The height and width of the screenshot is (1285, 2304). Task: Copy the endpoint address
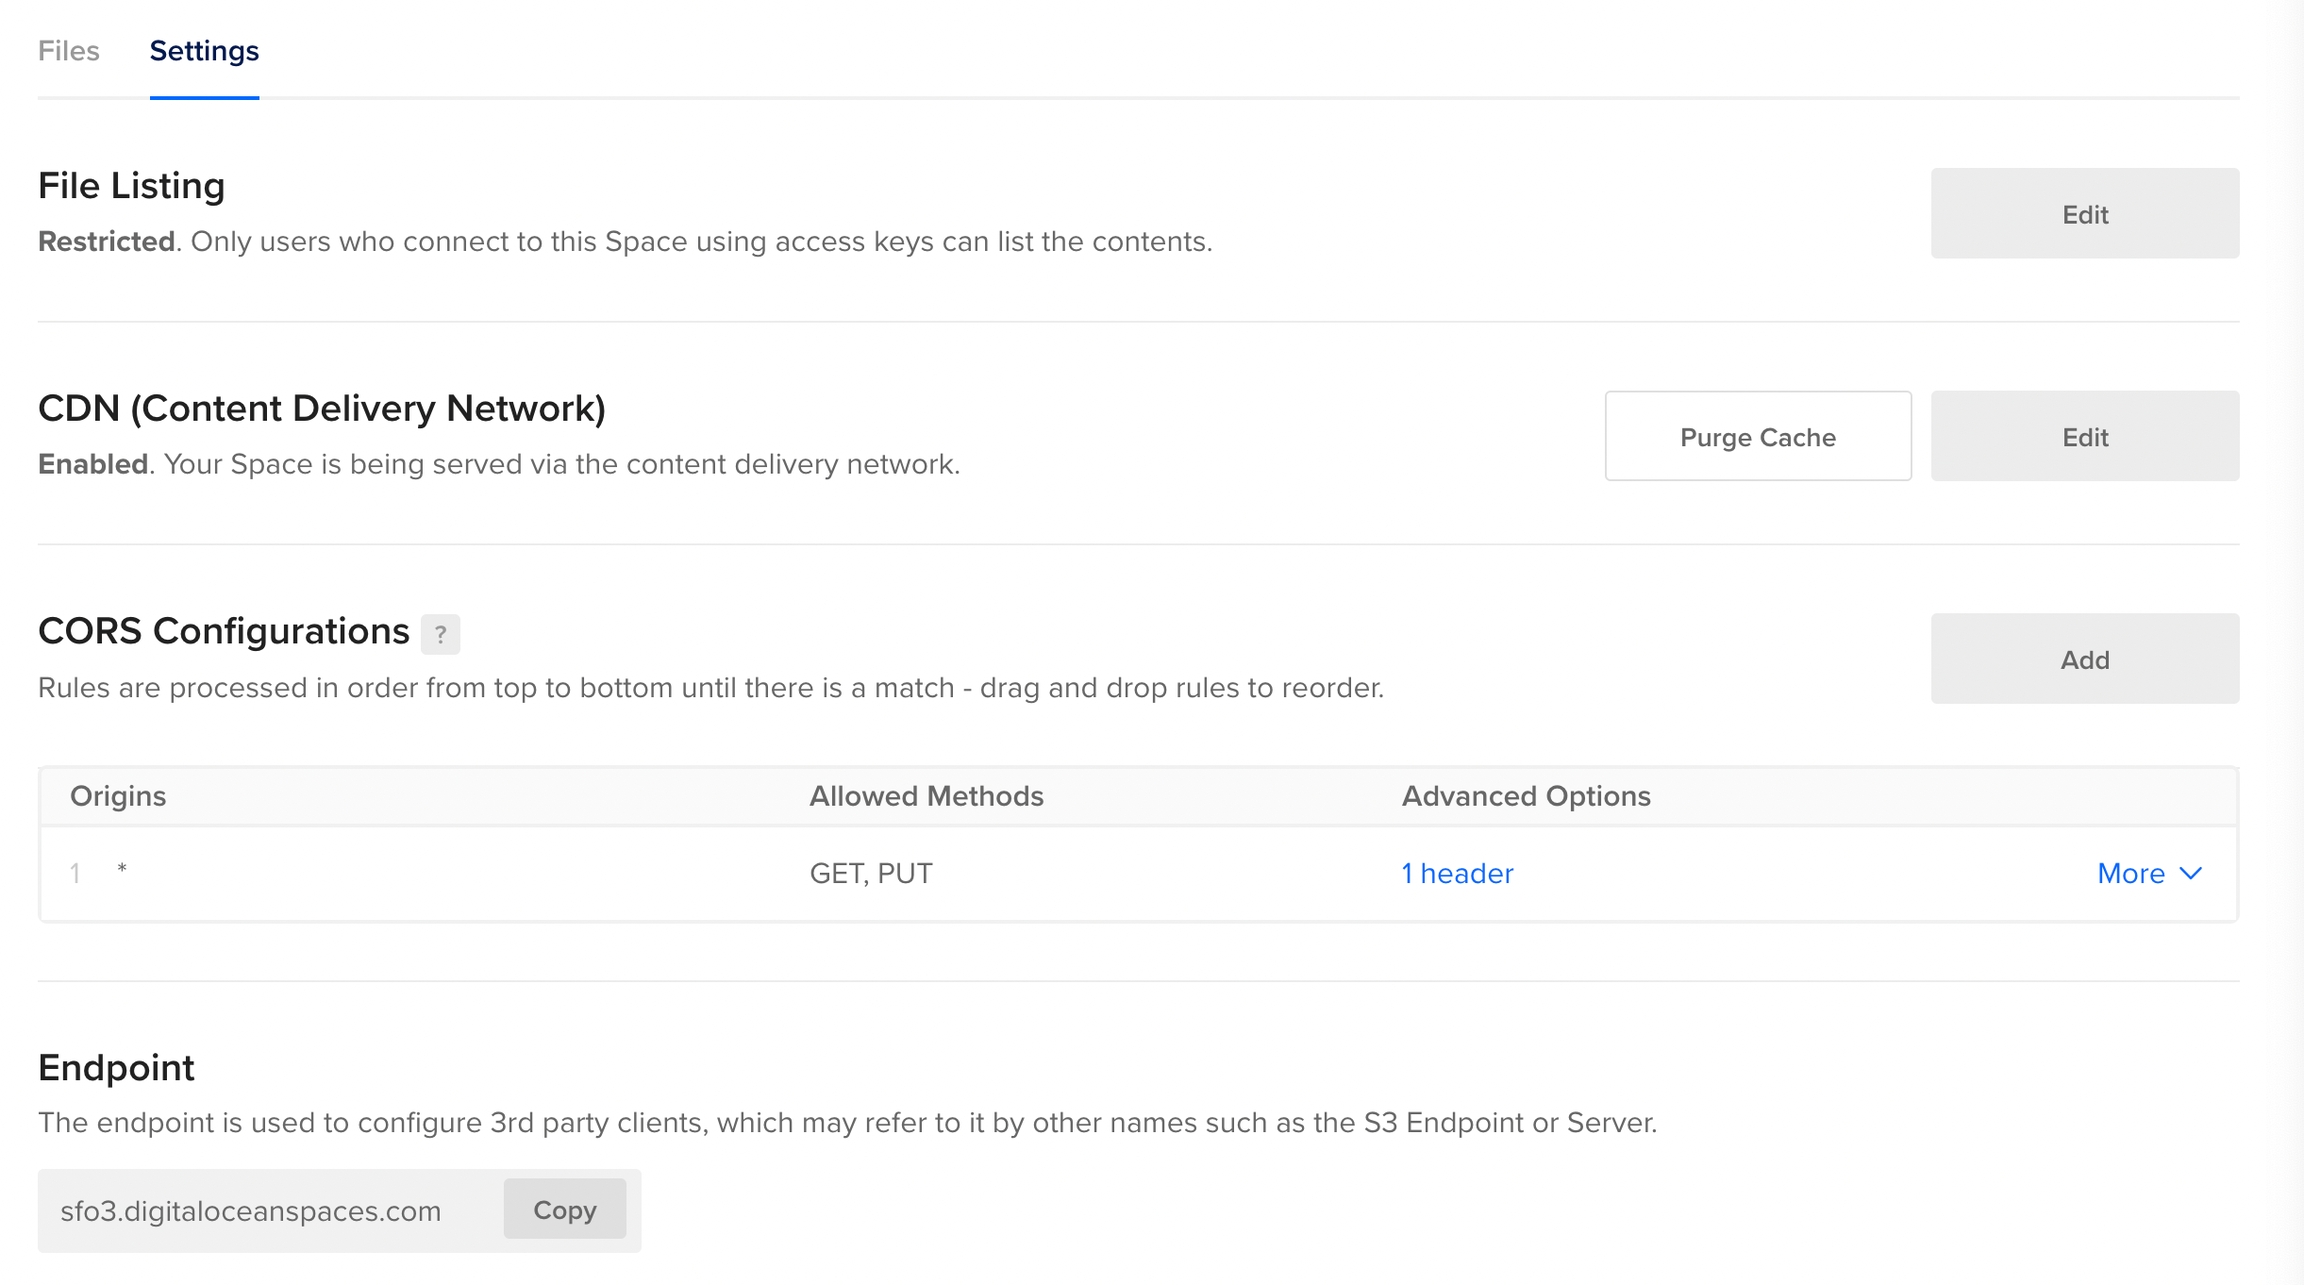tap(564, 1210)
